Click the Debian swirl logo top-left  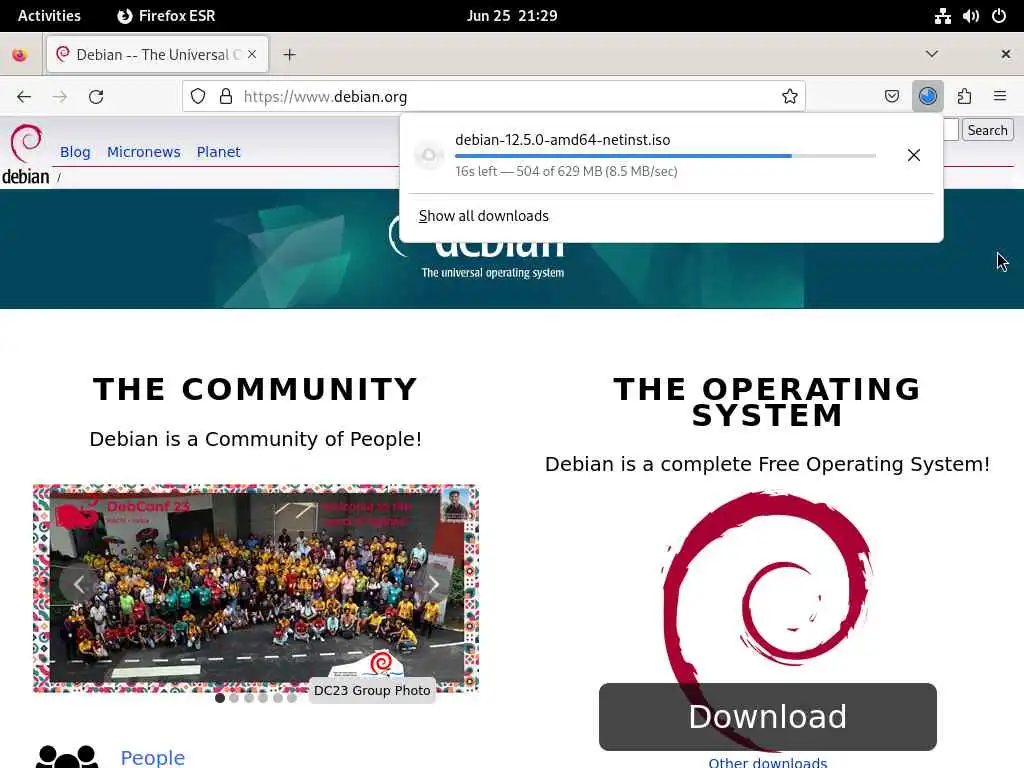click(x=26, y=143)
